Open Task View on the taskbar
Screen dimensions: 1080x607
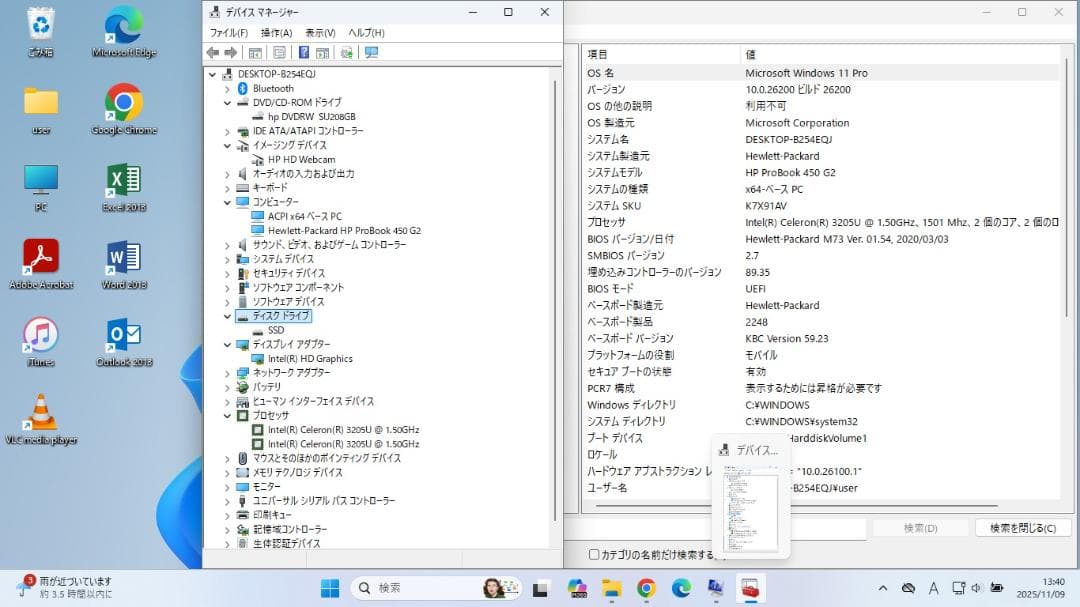pos(540,588)
